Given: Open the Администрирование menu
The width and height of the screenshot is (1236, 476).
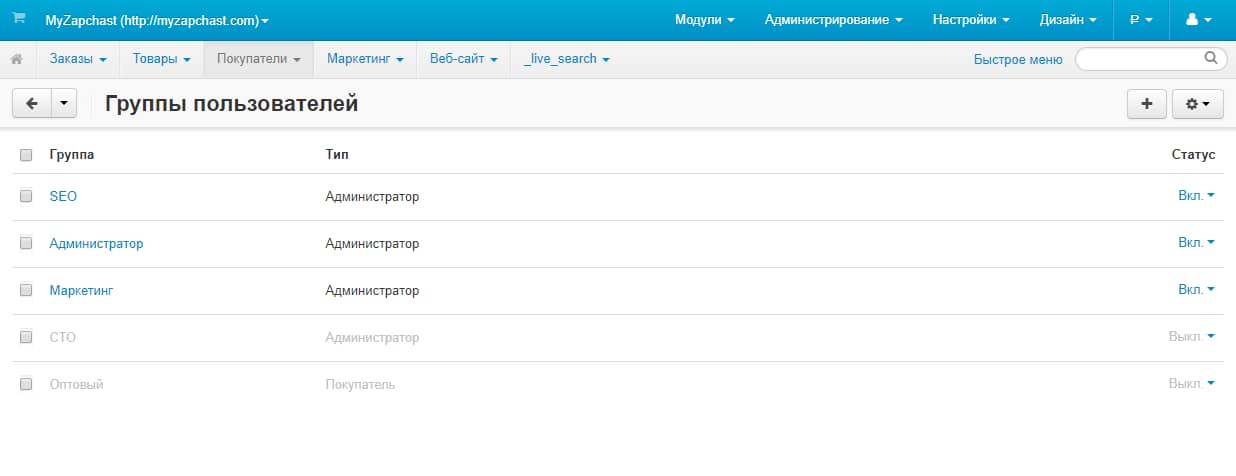Looking at the screenshot, I should (833, 19).
